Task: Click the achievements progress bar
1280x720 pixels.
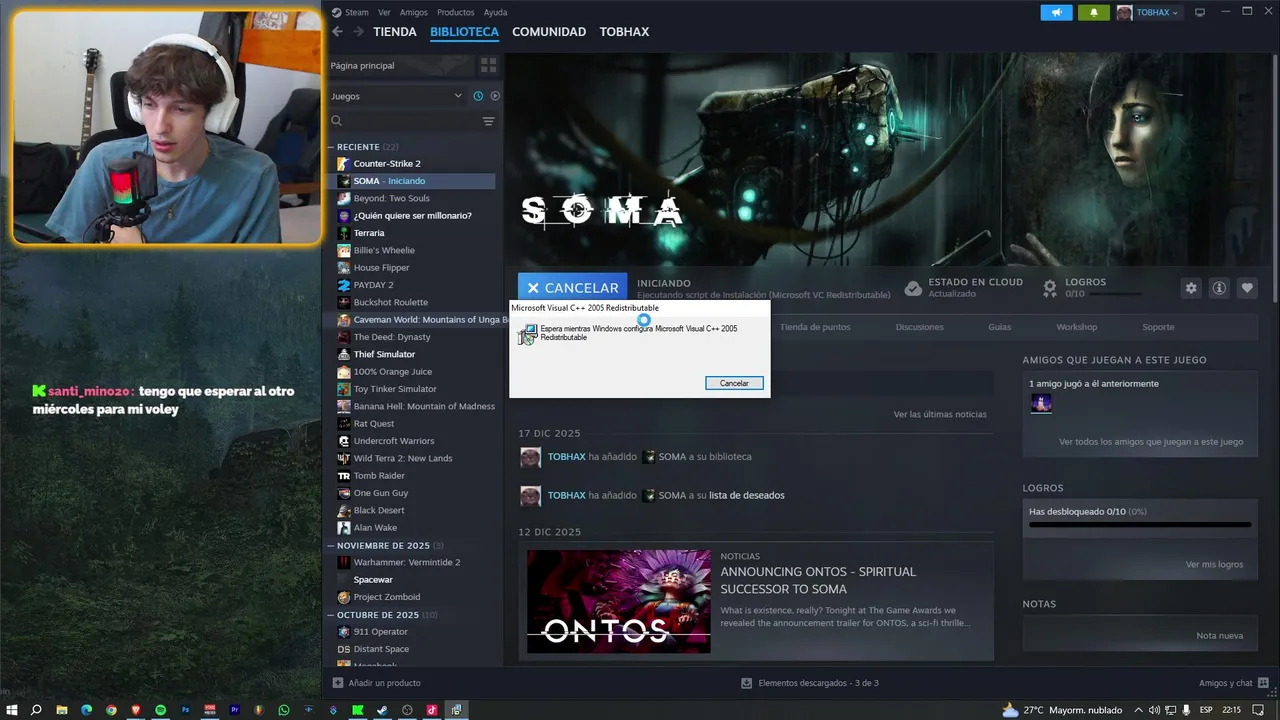Action: (1140, 524)
